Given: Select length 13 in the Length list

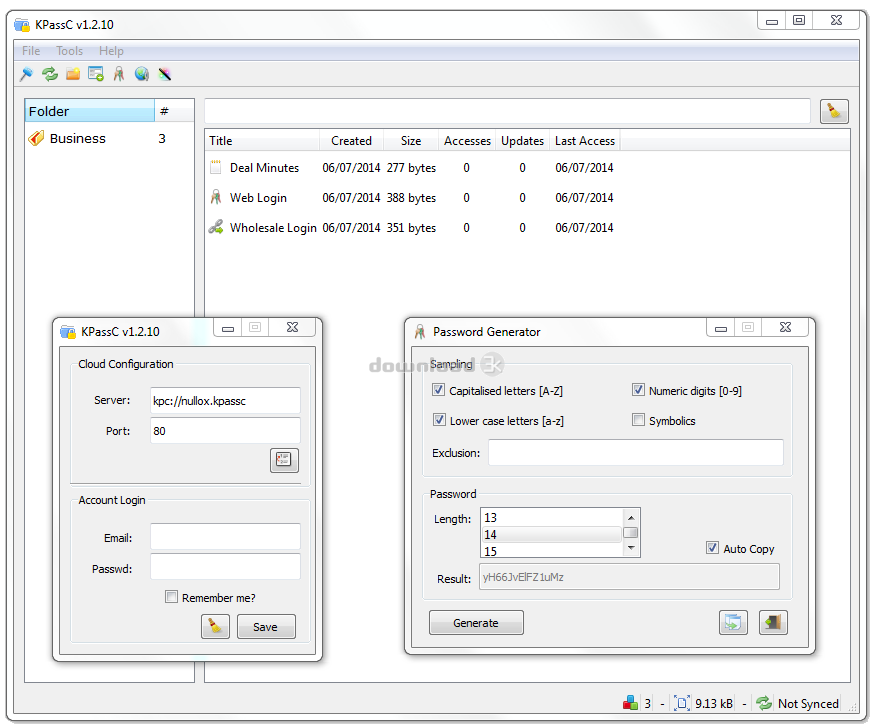Looking at the screenshot, I should (x=552, y=517).
